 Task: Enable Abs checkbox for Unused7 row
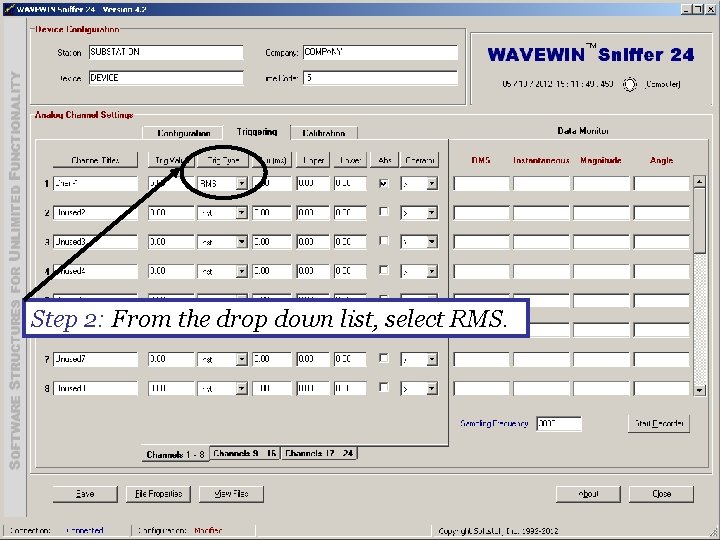coord(384,358)
